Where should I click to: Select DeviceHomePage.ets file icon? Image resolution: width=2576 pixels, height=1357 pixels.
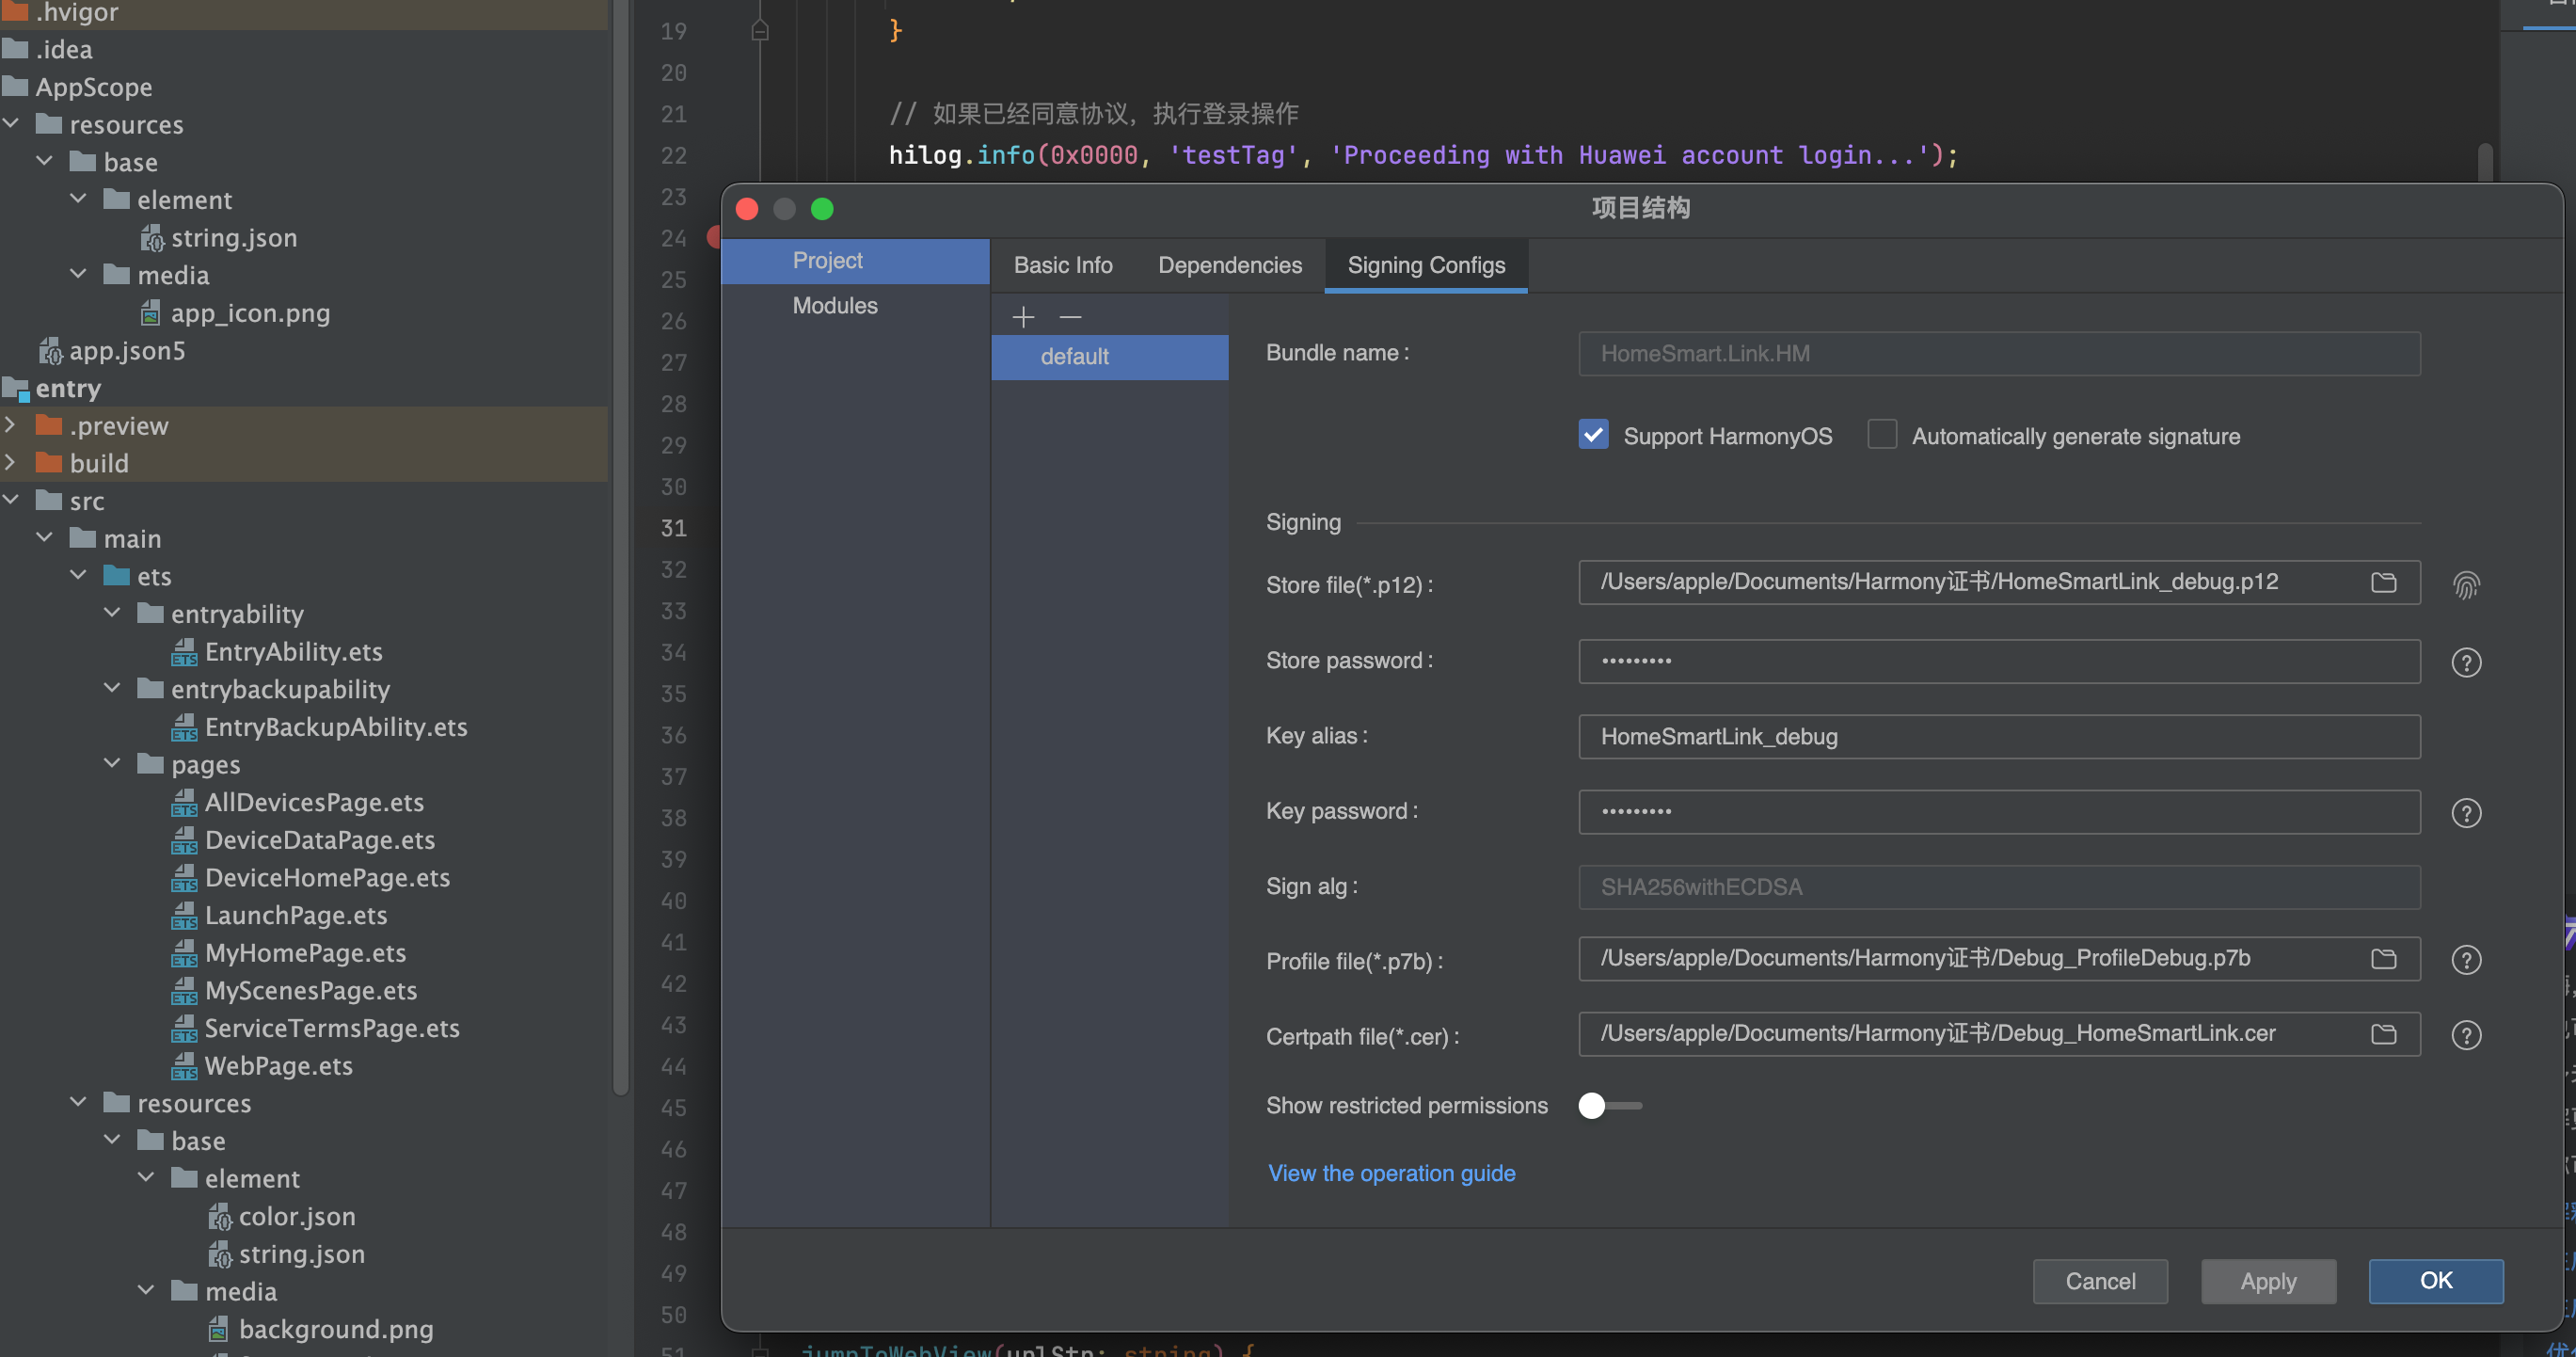click(184, 877)
